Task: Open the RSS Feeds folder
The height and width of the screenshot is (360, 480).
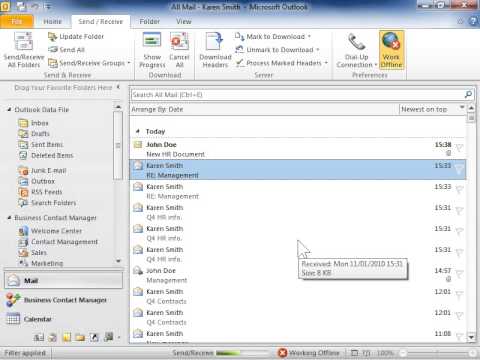Action: [x=41, y=192]
